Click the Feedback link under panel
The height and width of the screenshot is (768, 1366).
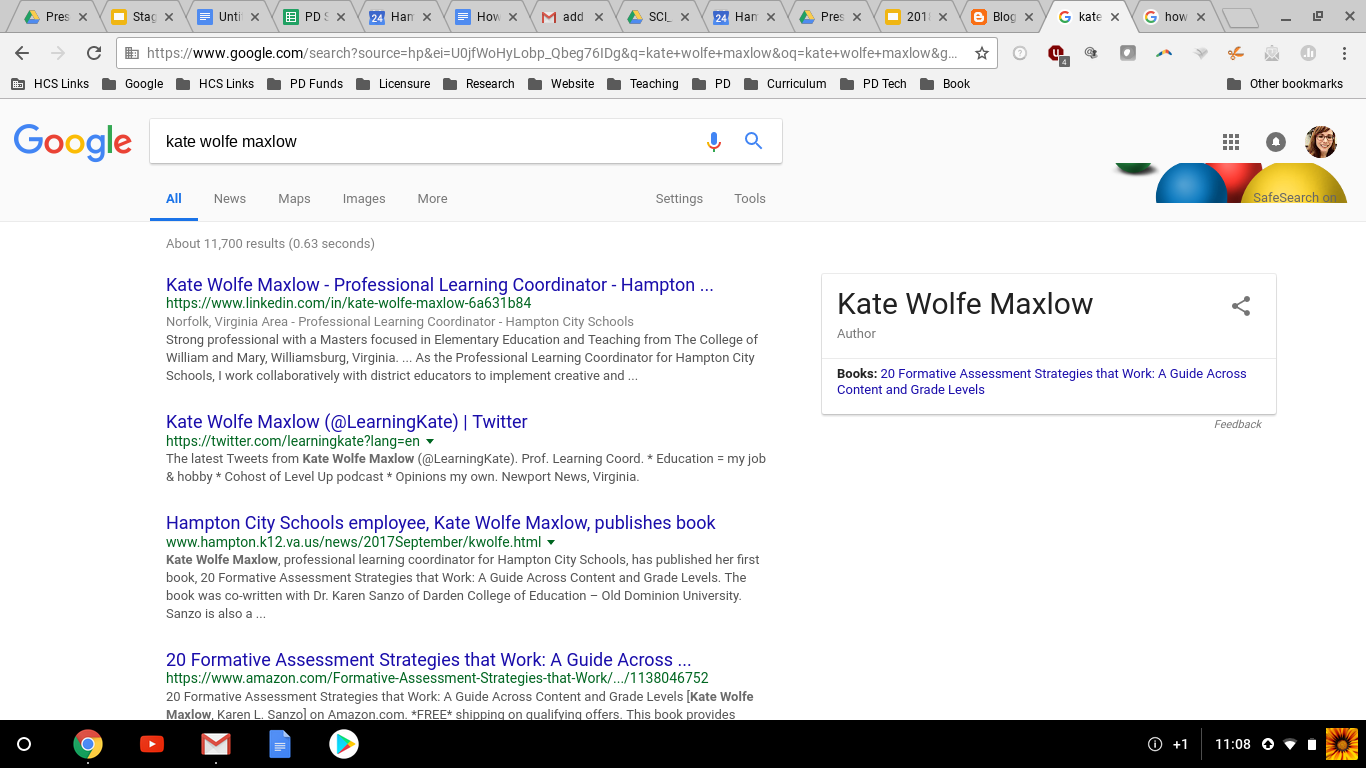tap(1238, 424)
